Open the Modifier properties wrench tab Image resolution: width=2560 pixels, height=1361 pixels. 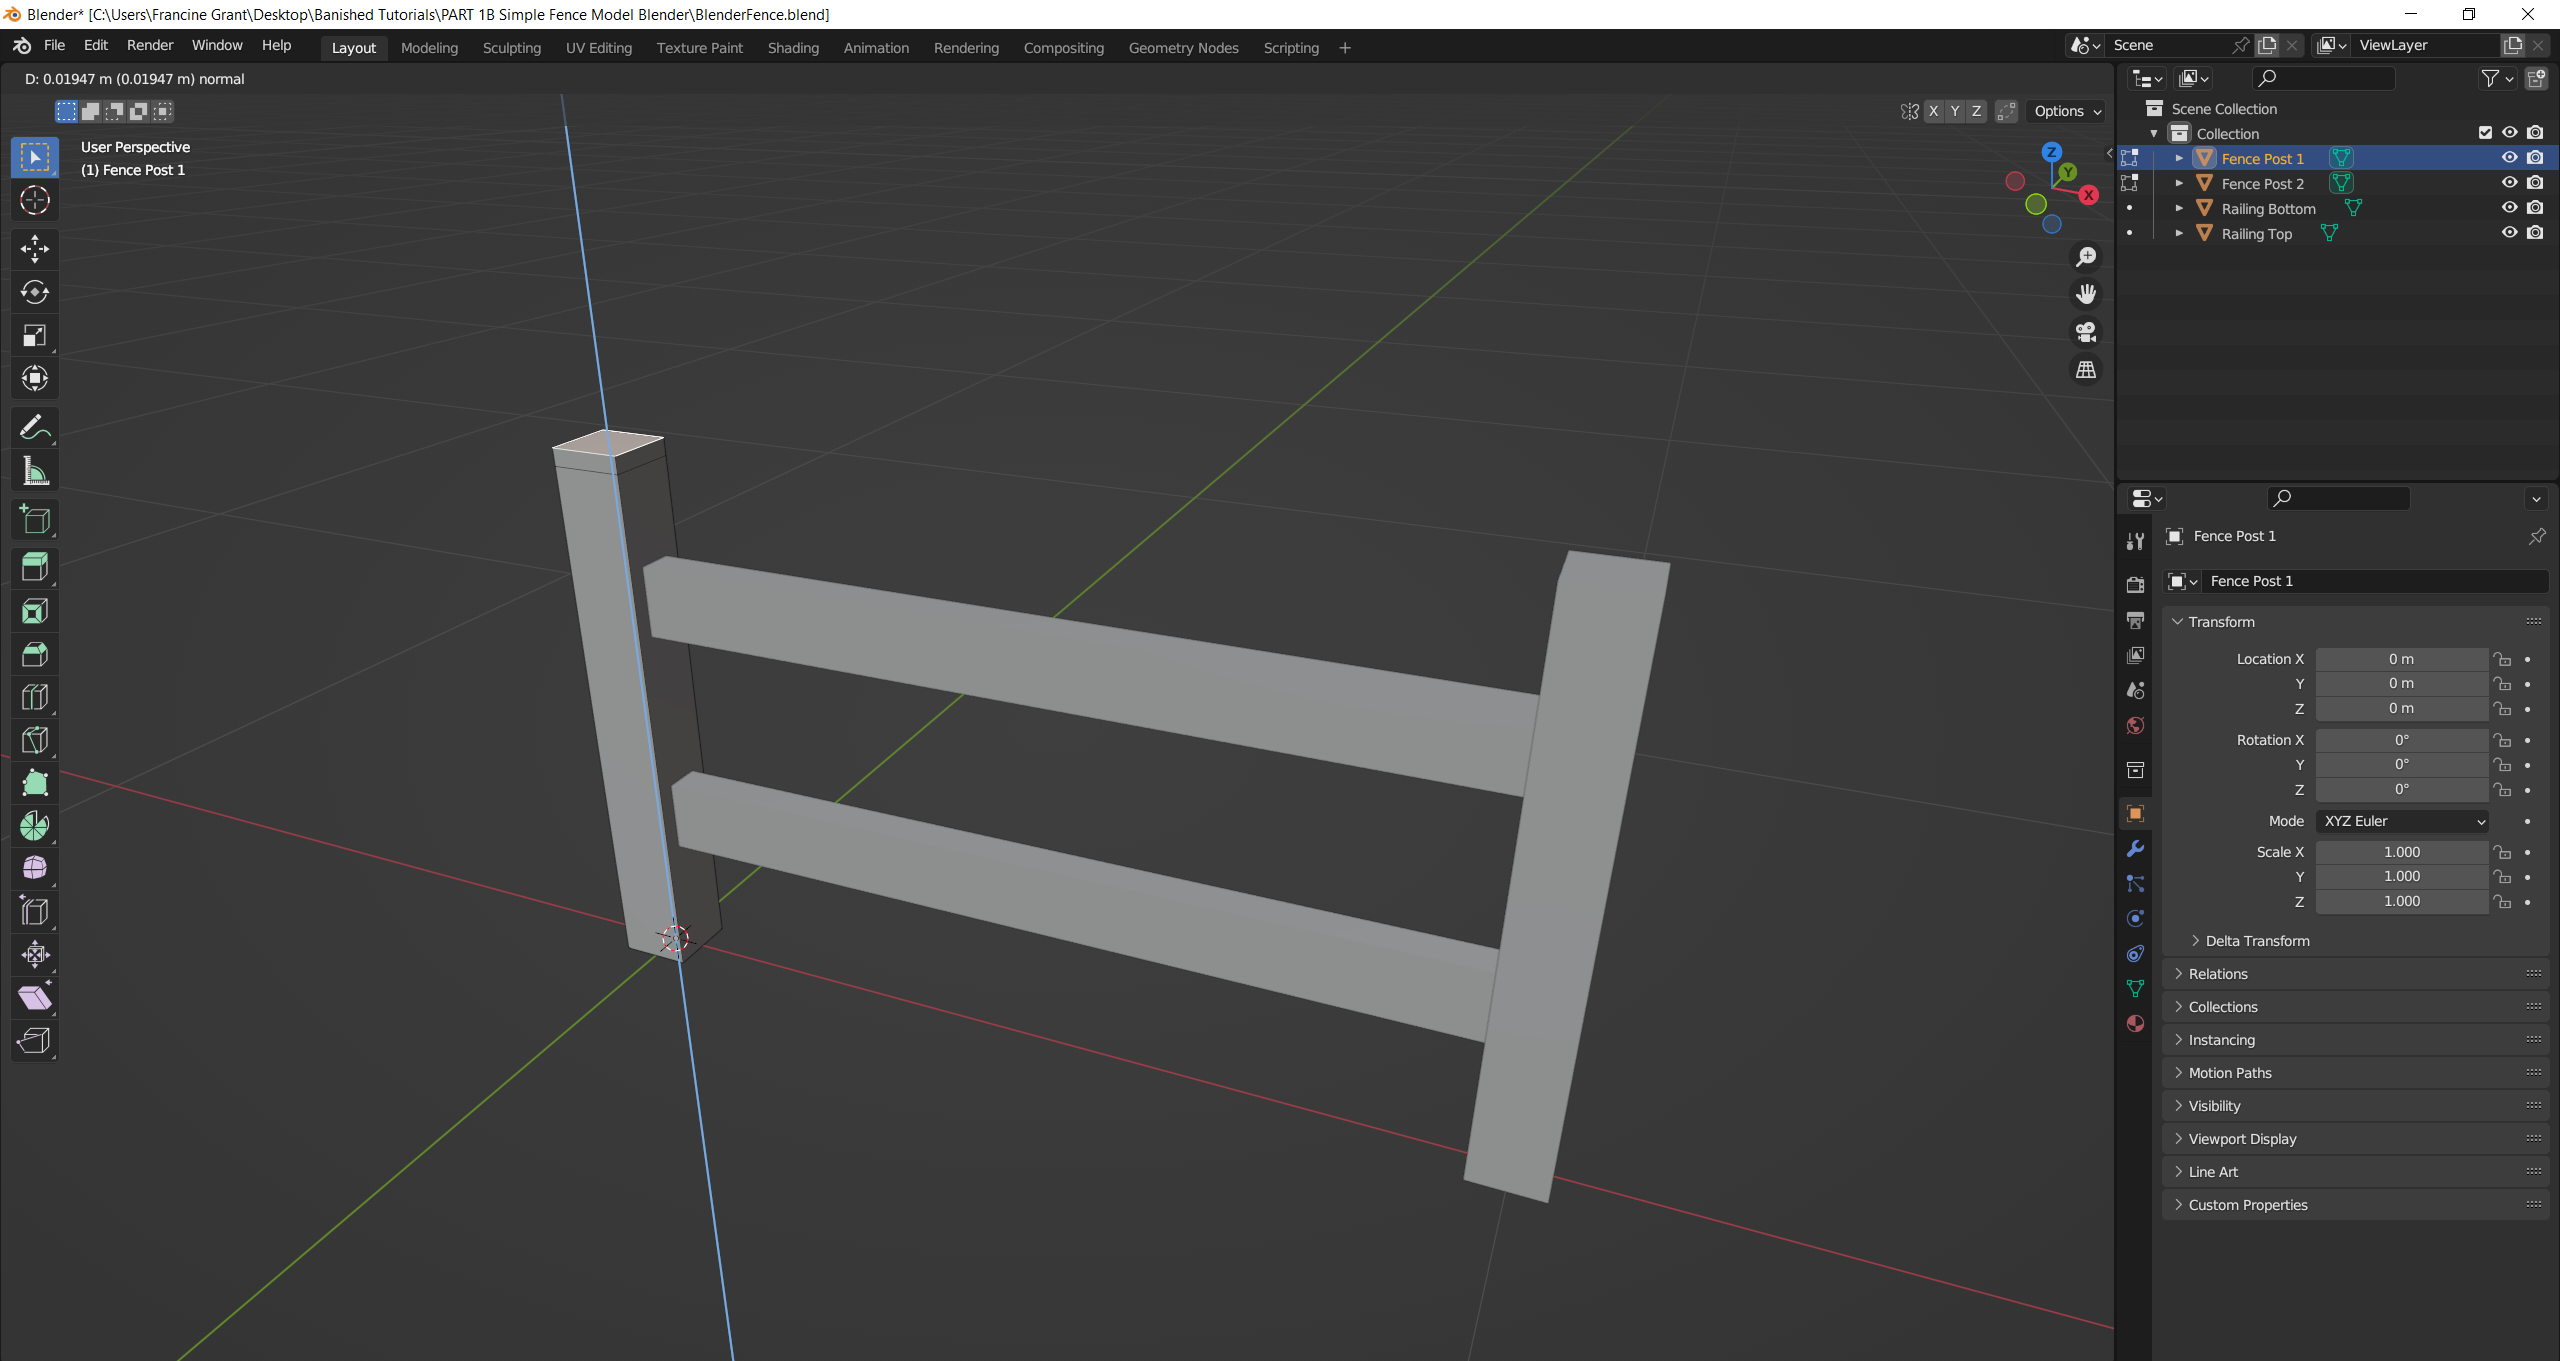pyautogui.click(x=2135, y=849)
